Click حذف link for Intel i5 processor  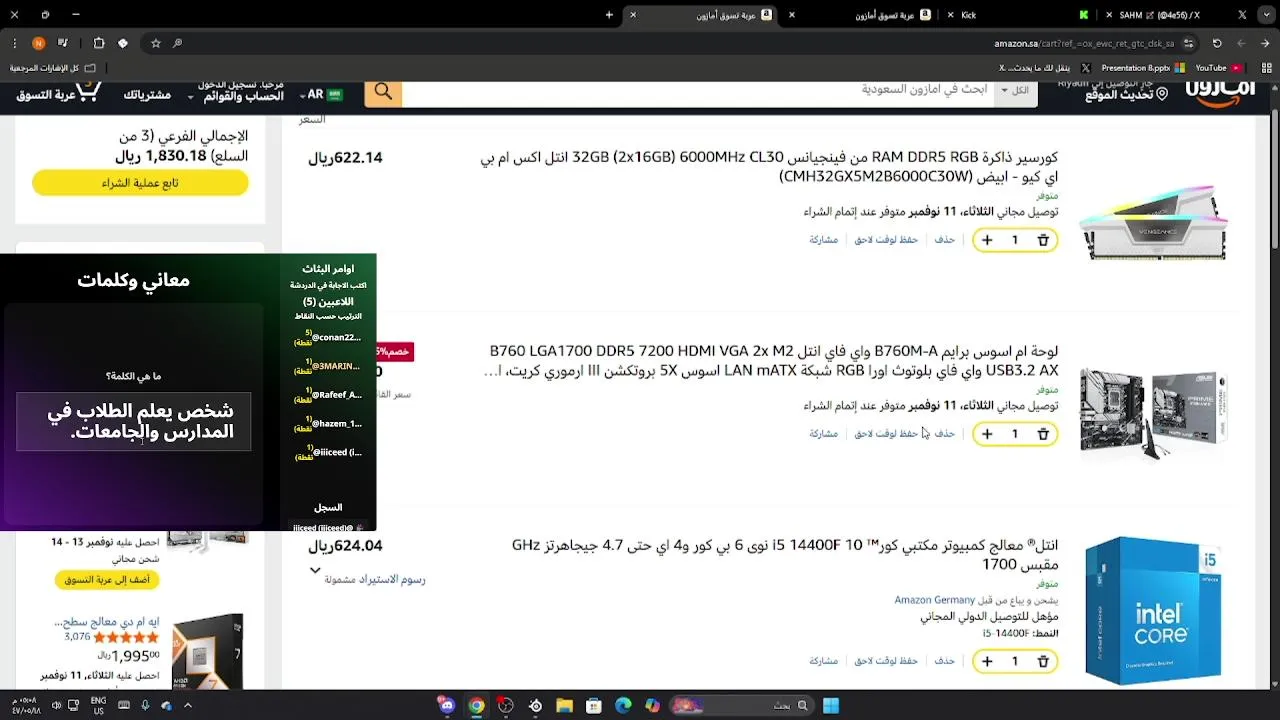coord(944,661)
